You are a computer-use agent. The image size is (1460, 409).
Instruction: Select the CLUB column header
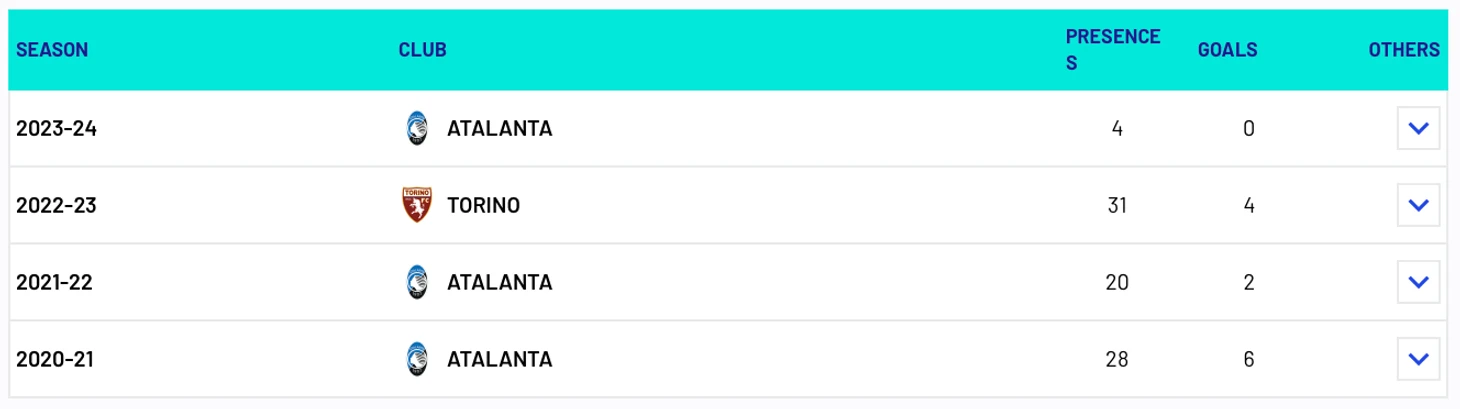point(422,50)
